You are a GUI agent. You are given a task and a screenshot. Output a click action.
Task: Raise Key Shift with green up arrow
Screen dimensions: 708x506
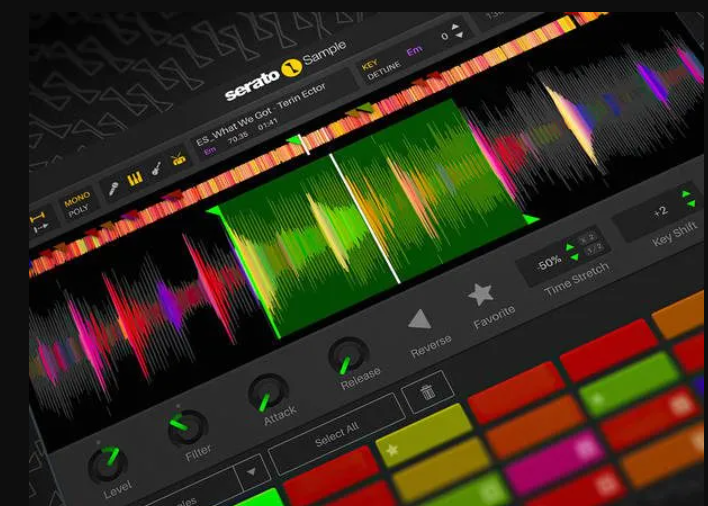(686, 194)
